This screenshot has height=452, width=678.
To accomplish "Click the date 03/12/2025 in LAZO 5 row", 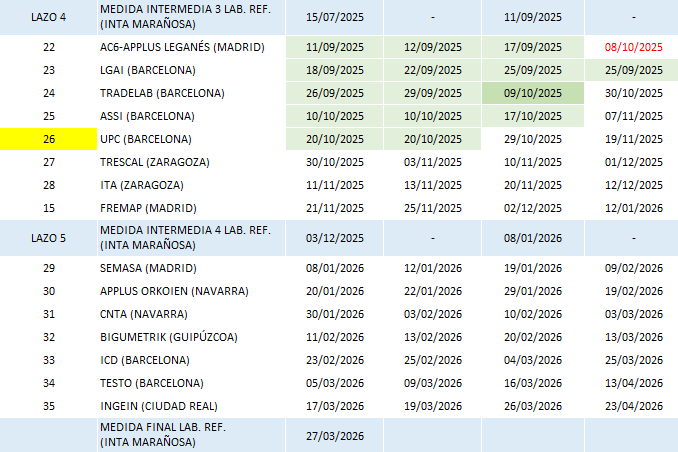I will [x=333, y=238].
